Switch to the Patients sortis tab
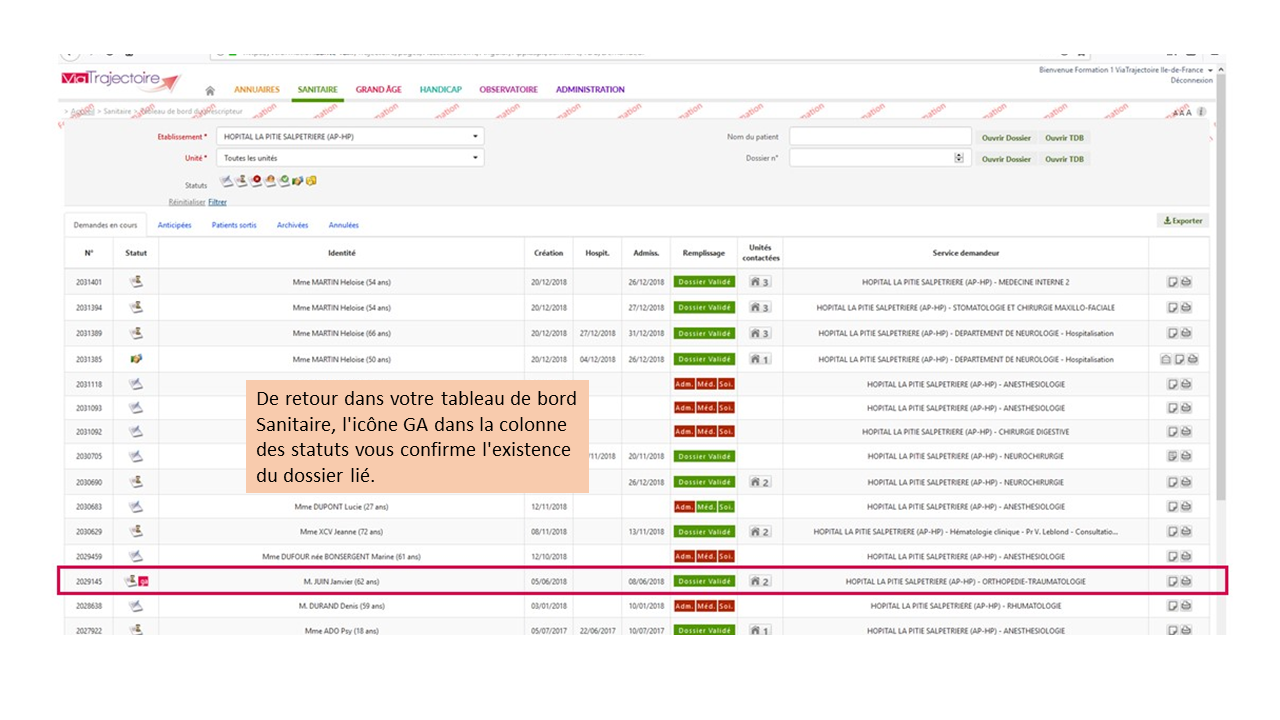This screenshot has width=1280, height=720. pos(234,225)
